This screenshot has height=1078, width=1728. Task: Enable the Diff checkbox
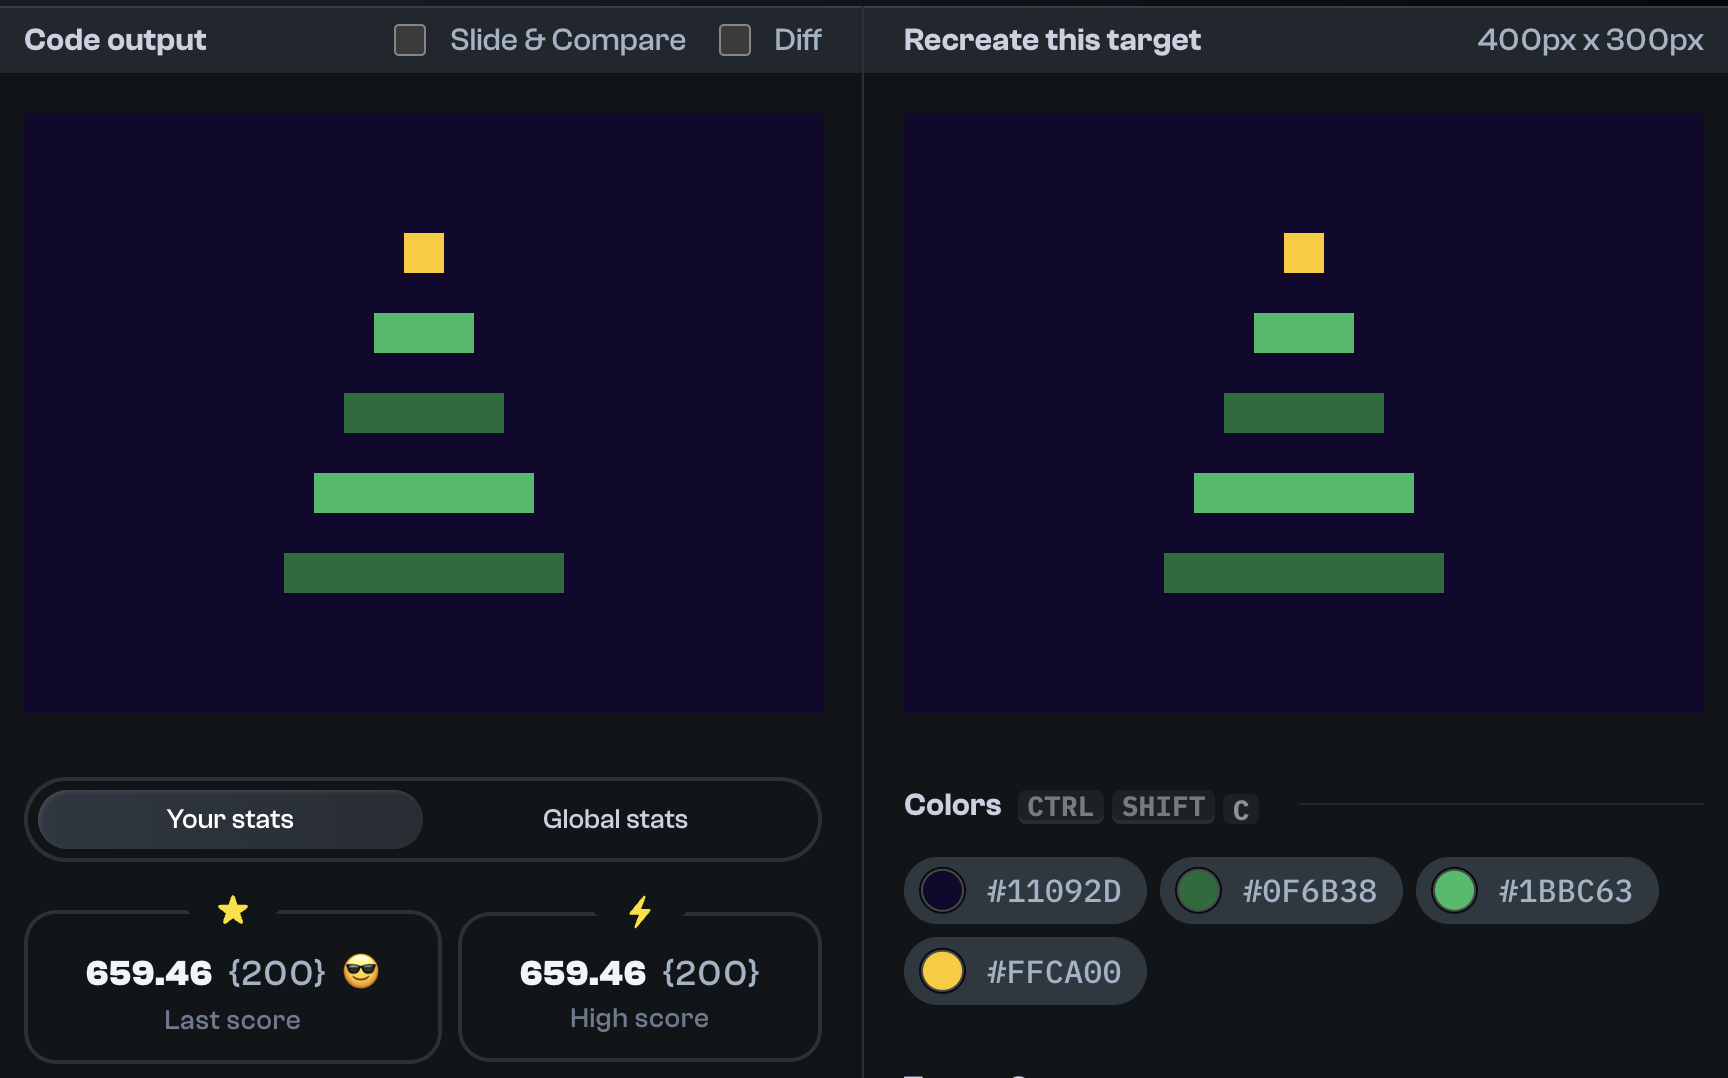pos(735,40)
